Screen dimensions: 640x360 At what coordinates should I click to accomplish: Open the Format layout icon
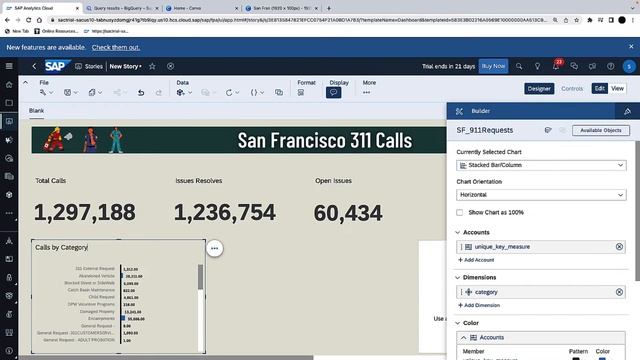pyautogui.click(x=301, y=93)
